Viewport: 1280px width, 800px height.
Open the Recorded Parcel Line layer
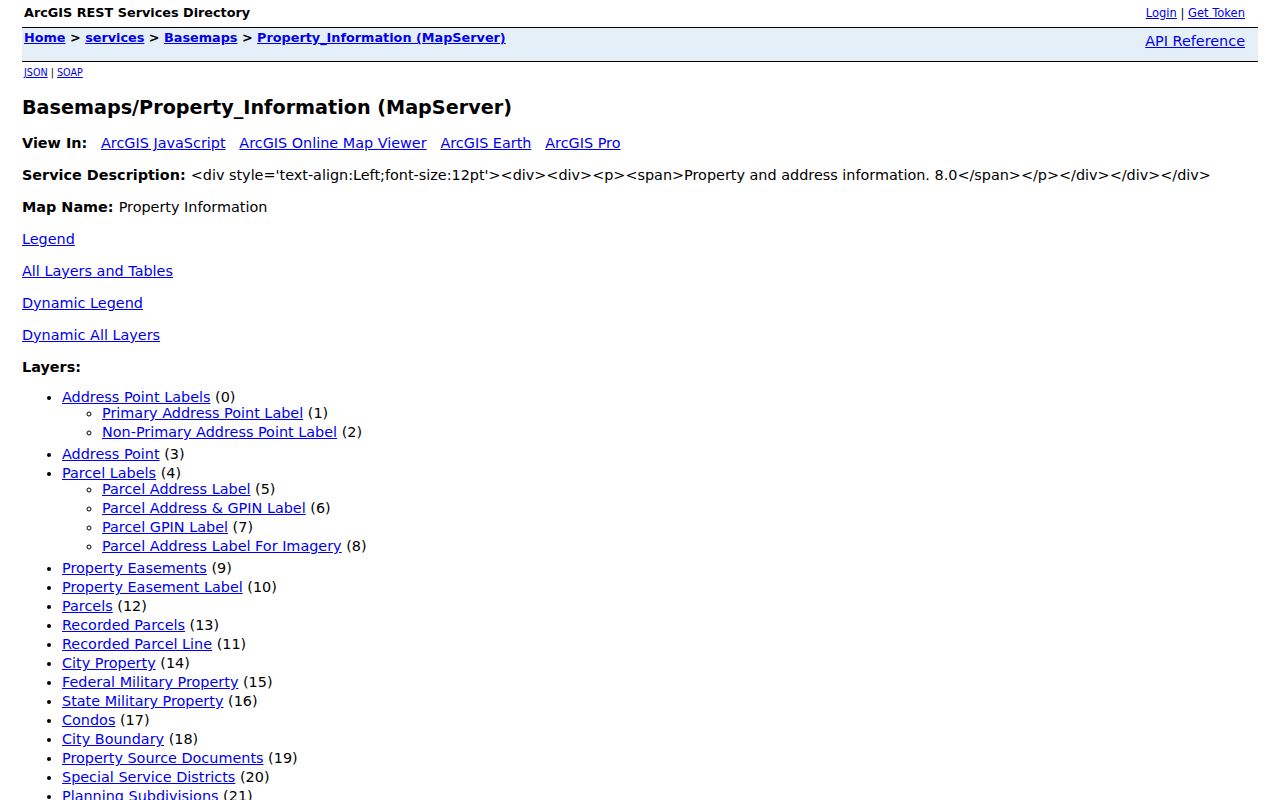click(137, 644)
